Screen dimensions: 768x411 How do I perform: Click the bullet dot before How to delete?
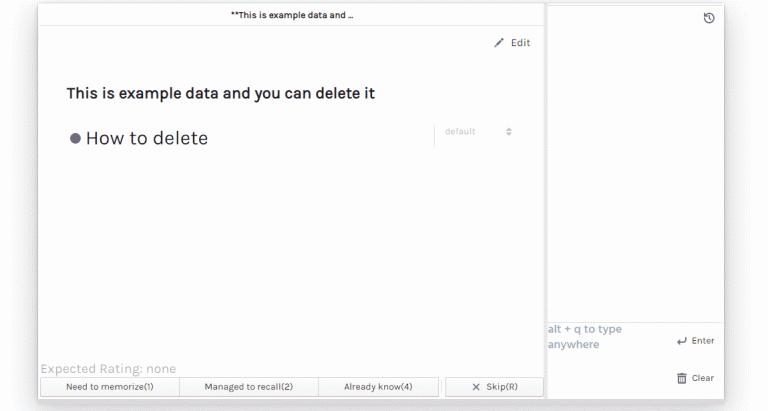pos(75,139)
